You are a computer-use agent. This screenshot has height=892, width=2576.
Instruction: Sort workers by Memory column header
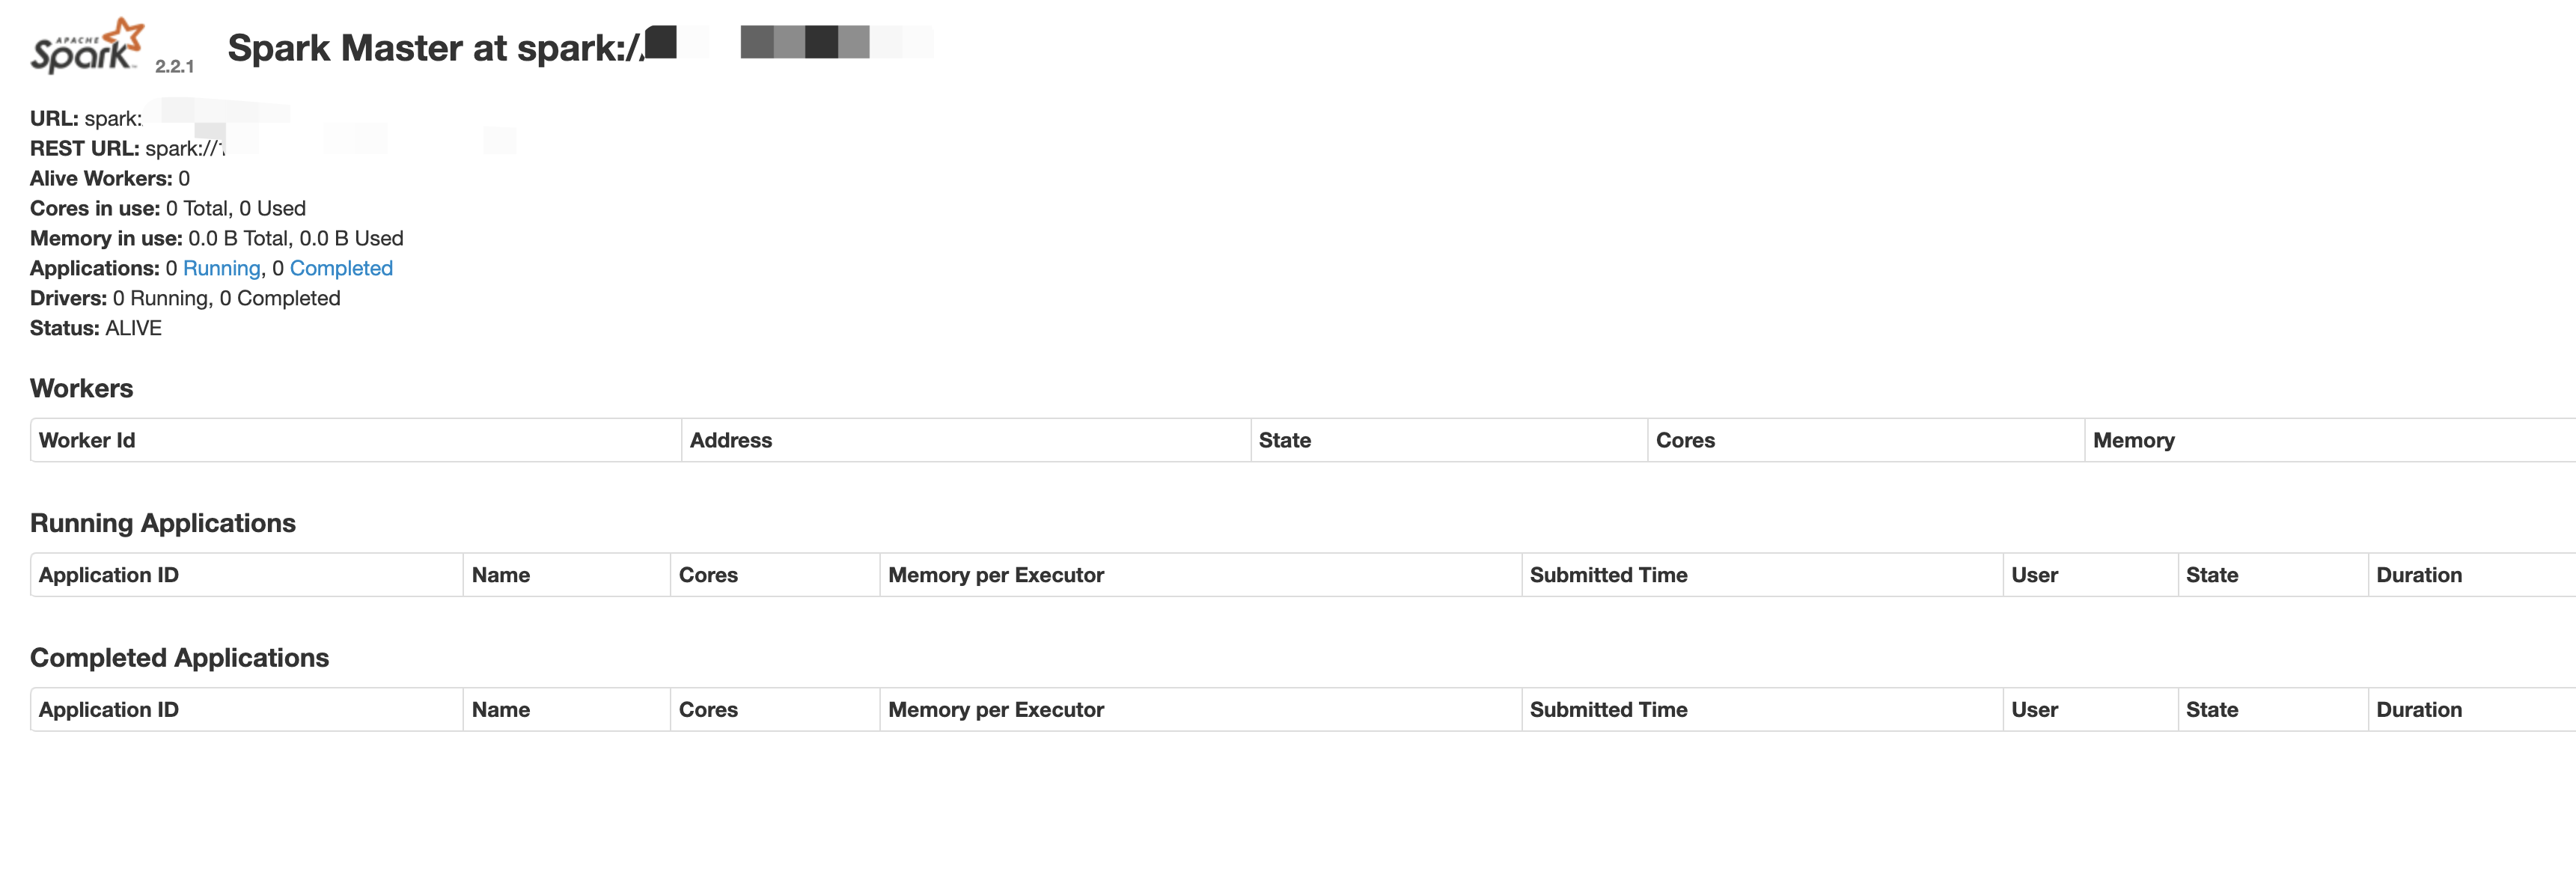2134,440
